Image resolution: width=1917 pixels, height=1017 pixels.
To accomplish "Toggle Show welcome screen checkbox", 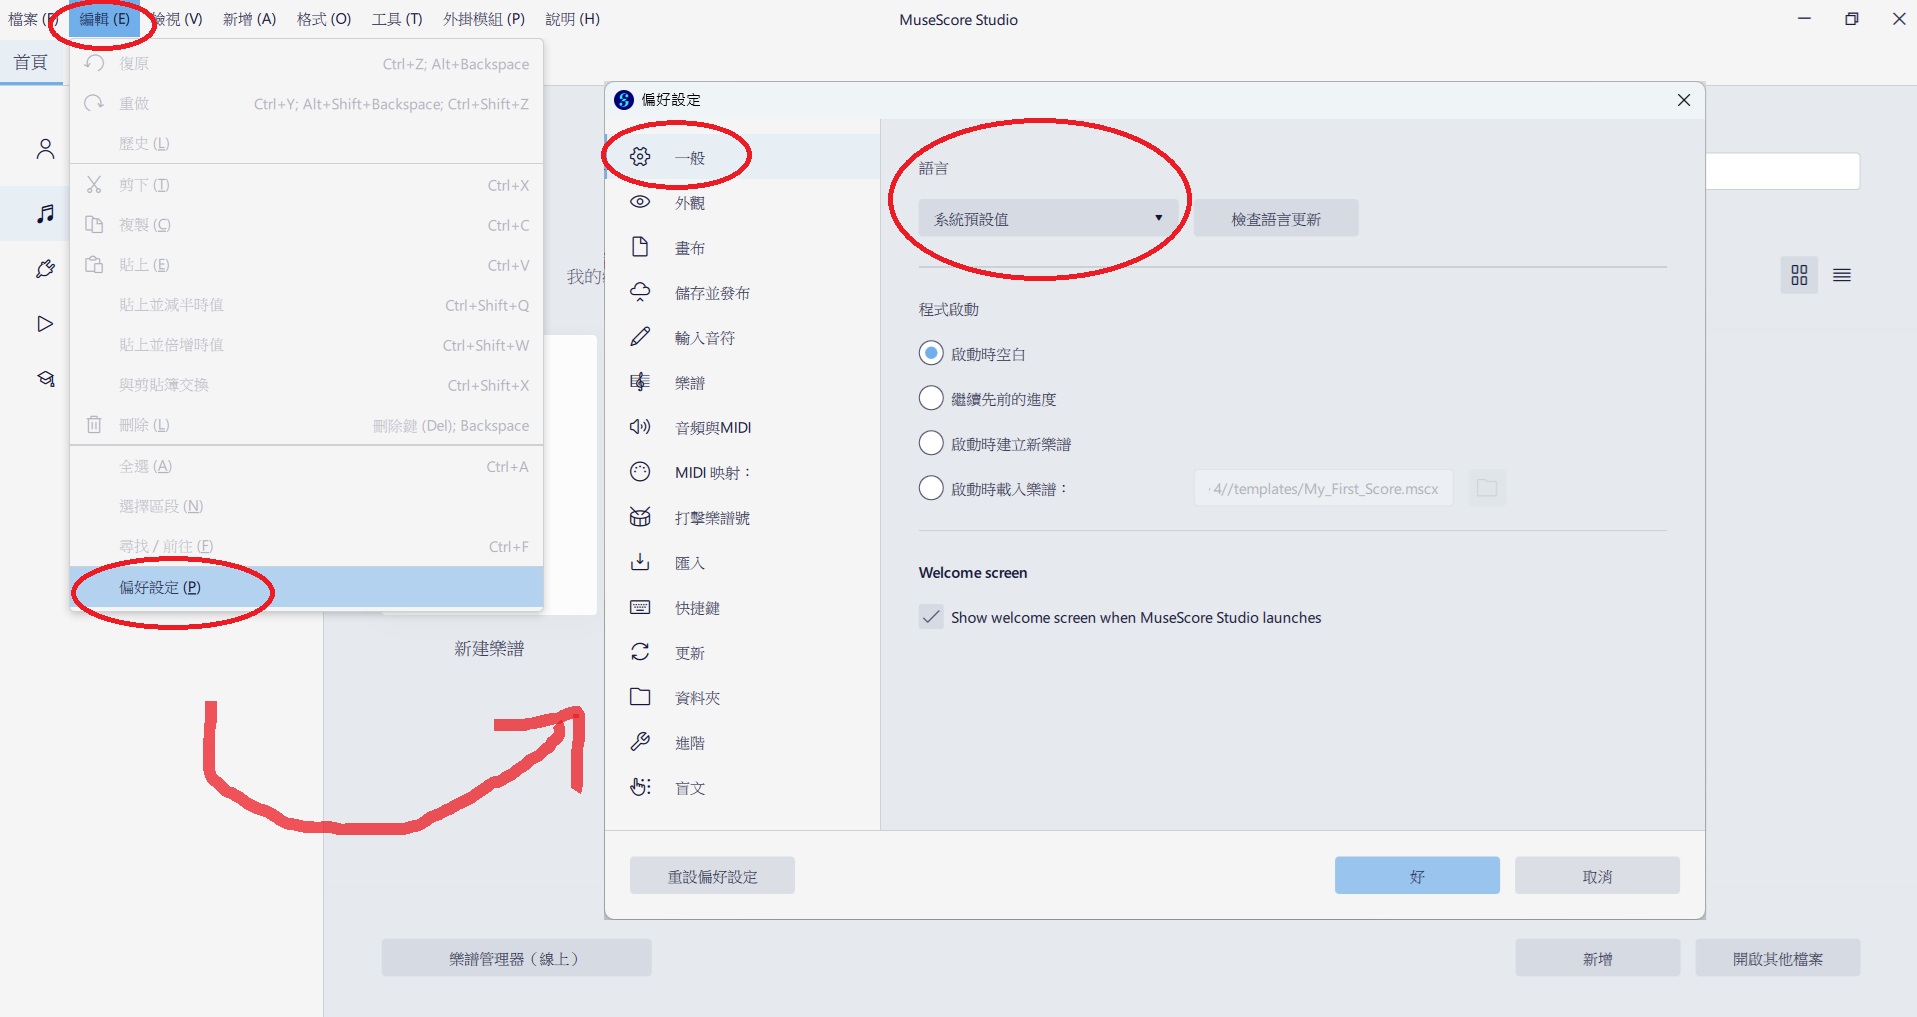I will [931, 617].
